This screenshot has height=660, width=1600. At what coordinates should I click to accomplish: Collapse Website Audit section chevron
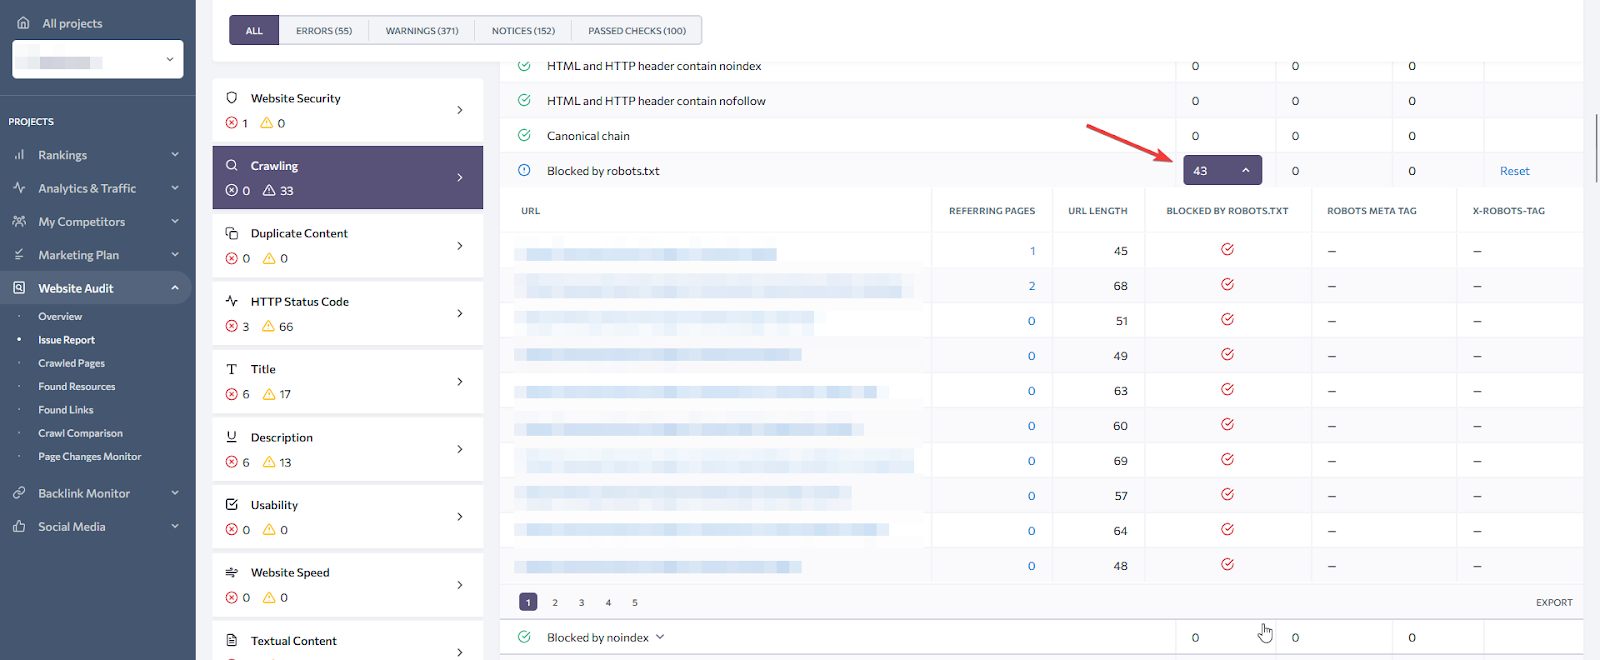pyautogui.click(x=175, y=288)
